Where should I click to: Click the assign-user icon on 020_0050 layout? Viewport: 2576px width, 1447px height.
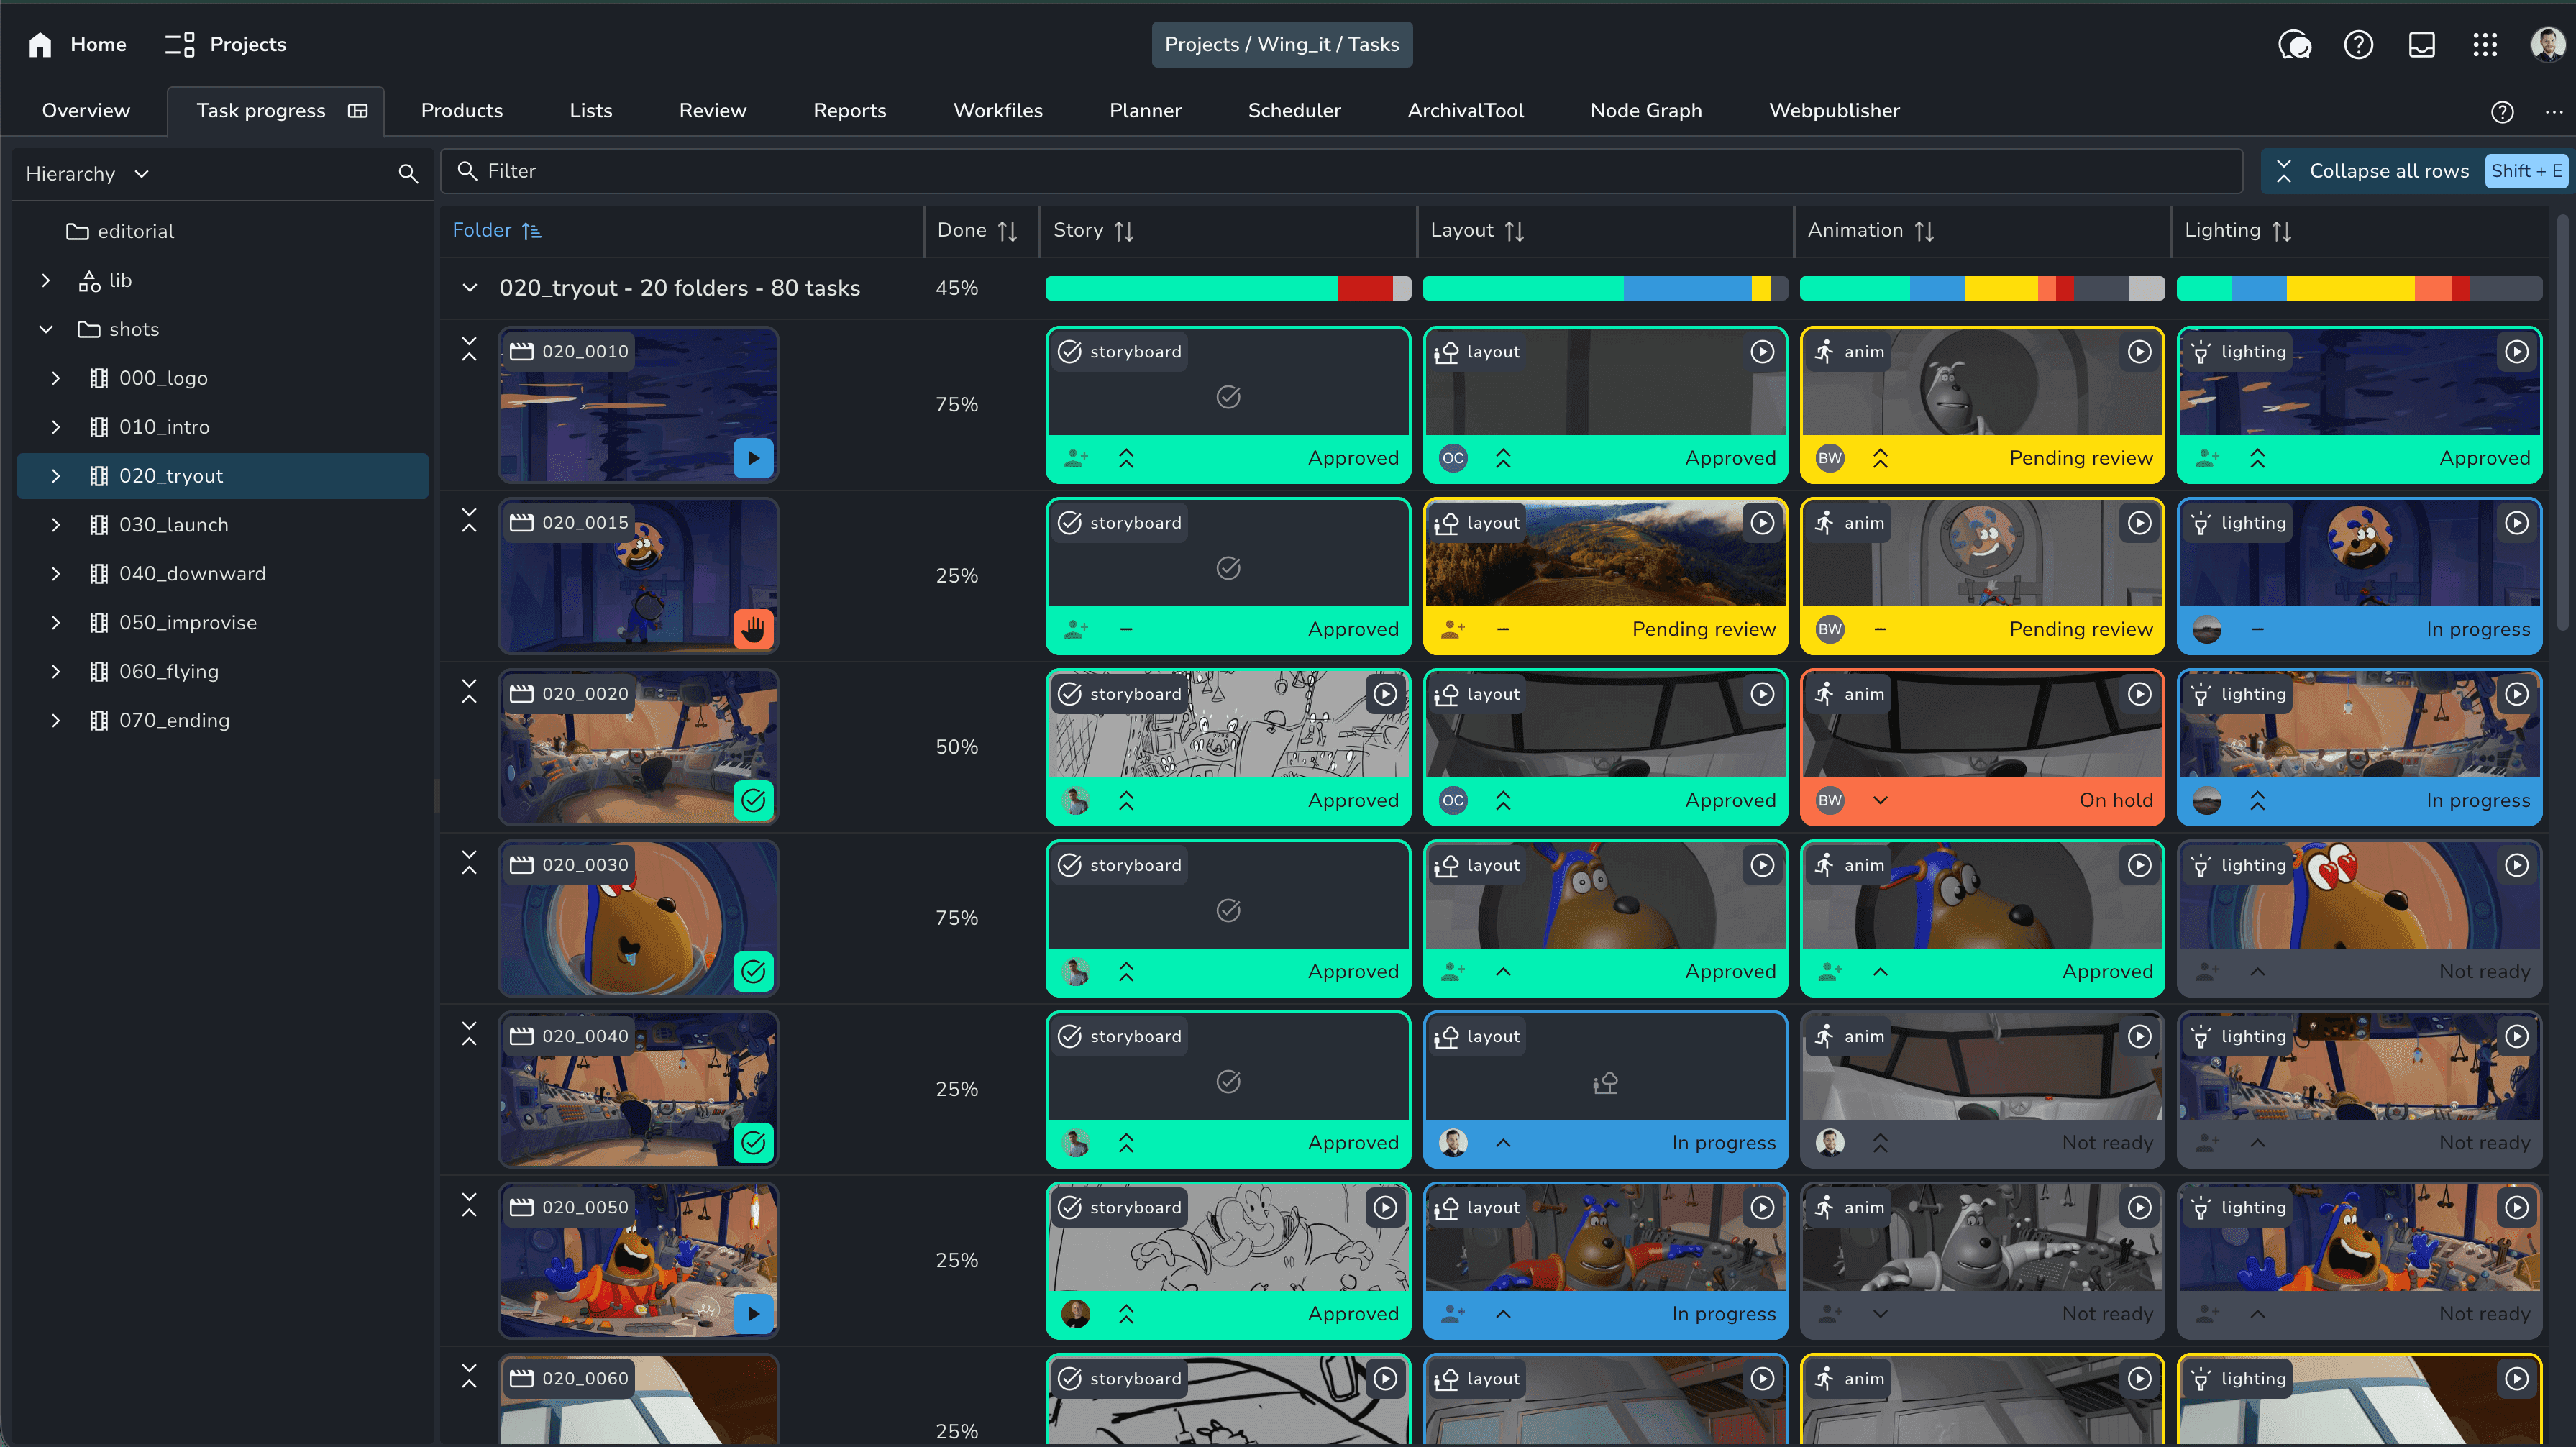[x=1453, y=1314]
